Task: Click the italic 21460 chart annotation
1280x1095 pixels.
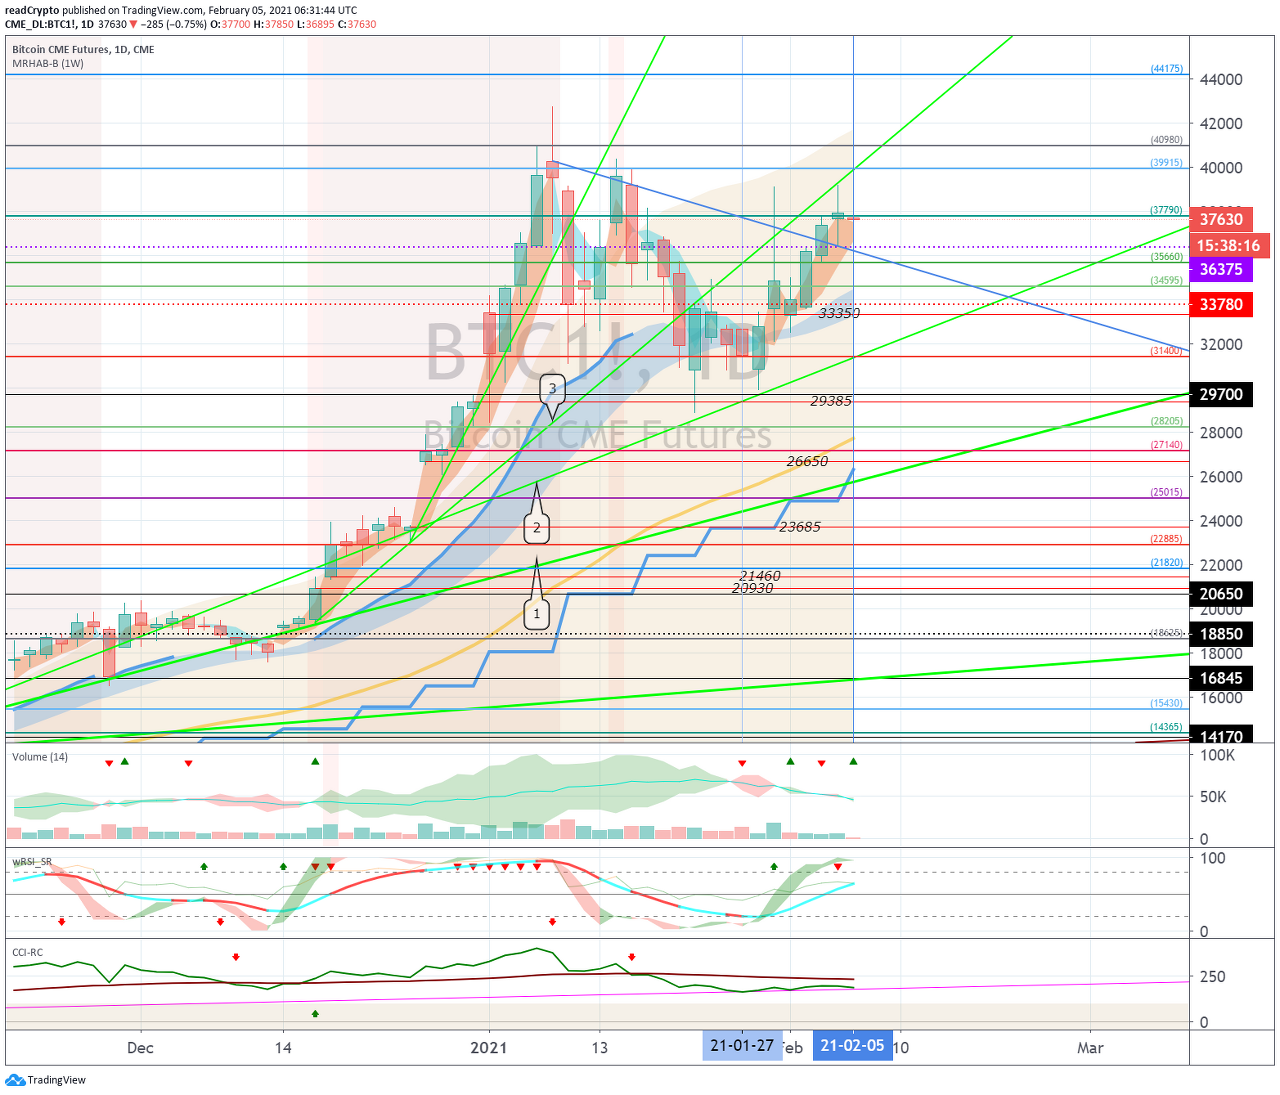Action: (x=760, y=576)
